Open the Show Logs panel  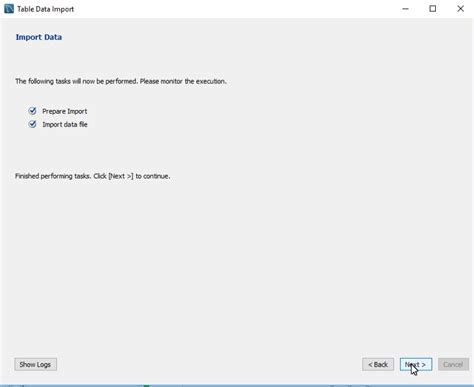pos(35,364)
